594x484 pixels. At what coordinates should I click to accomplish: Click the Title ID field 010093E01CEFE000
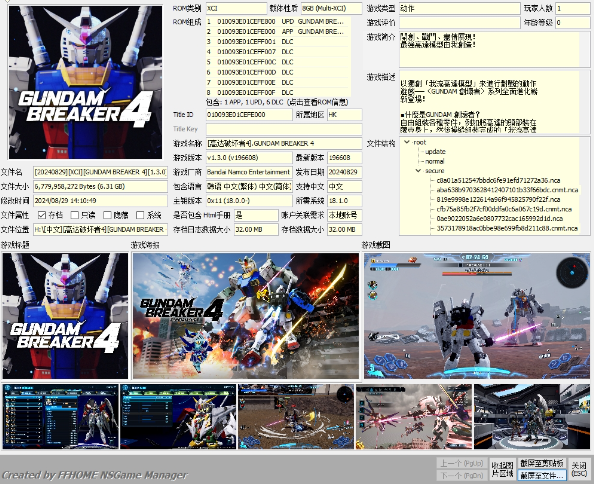249,114
